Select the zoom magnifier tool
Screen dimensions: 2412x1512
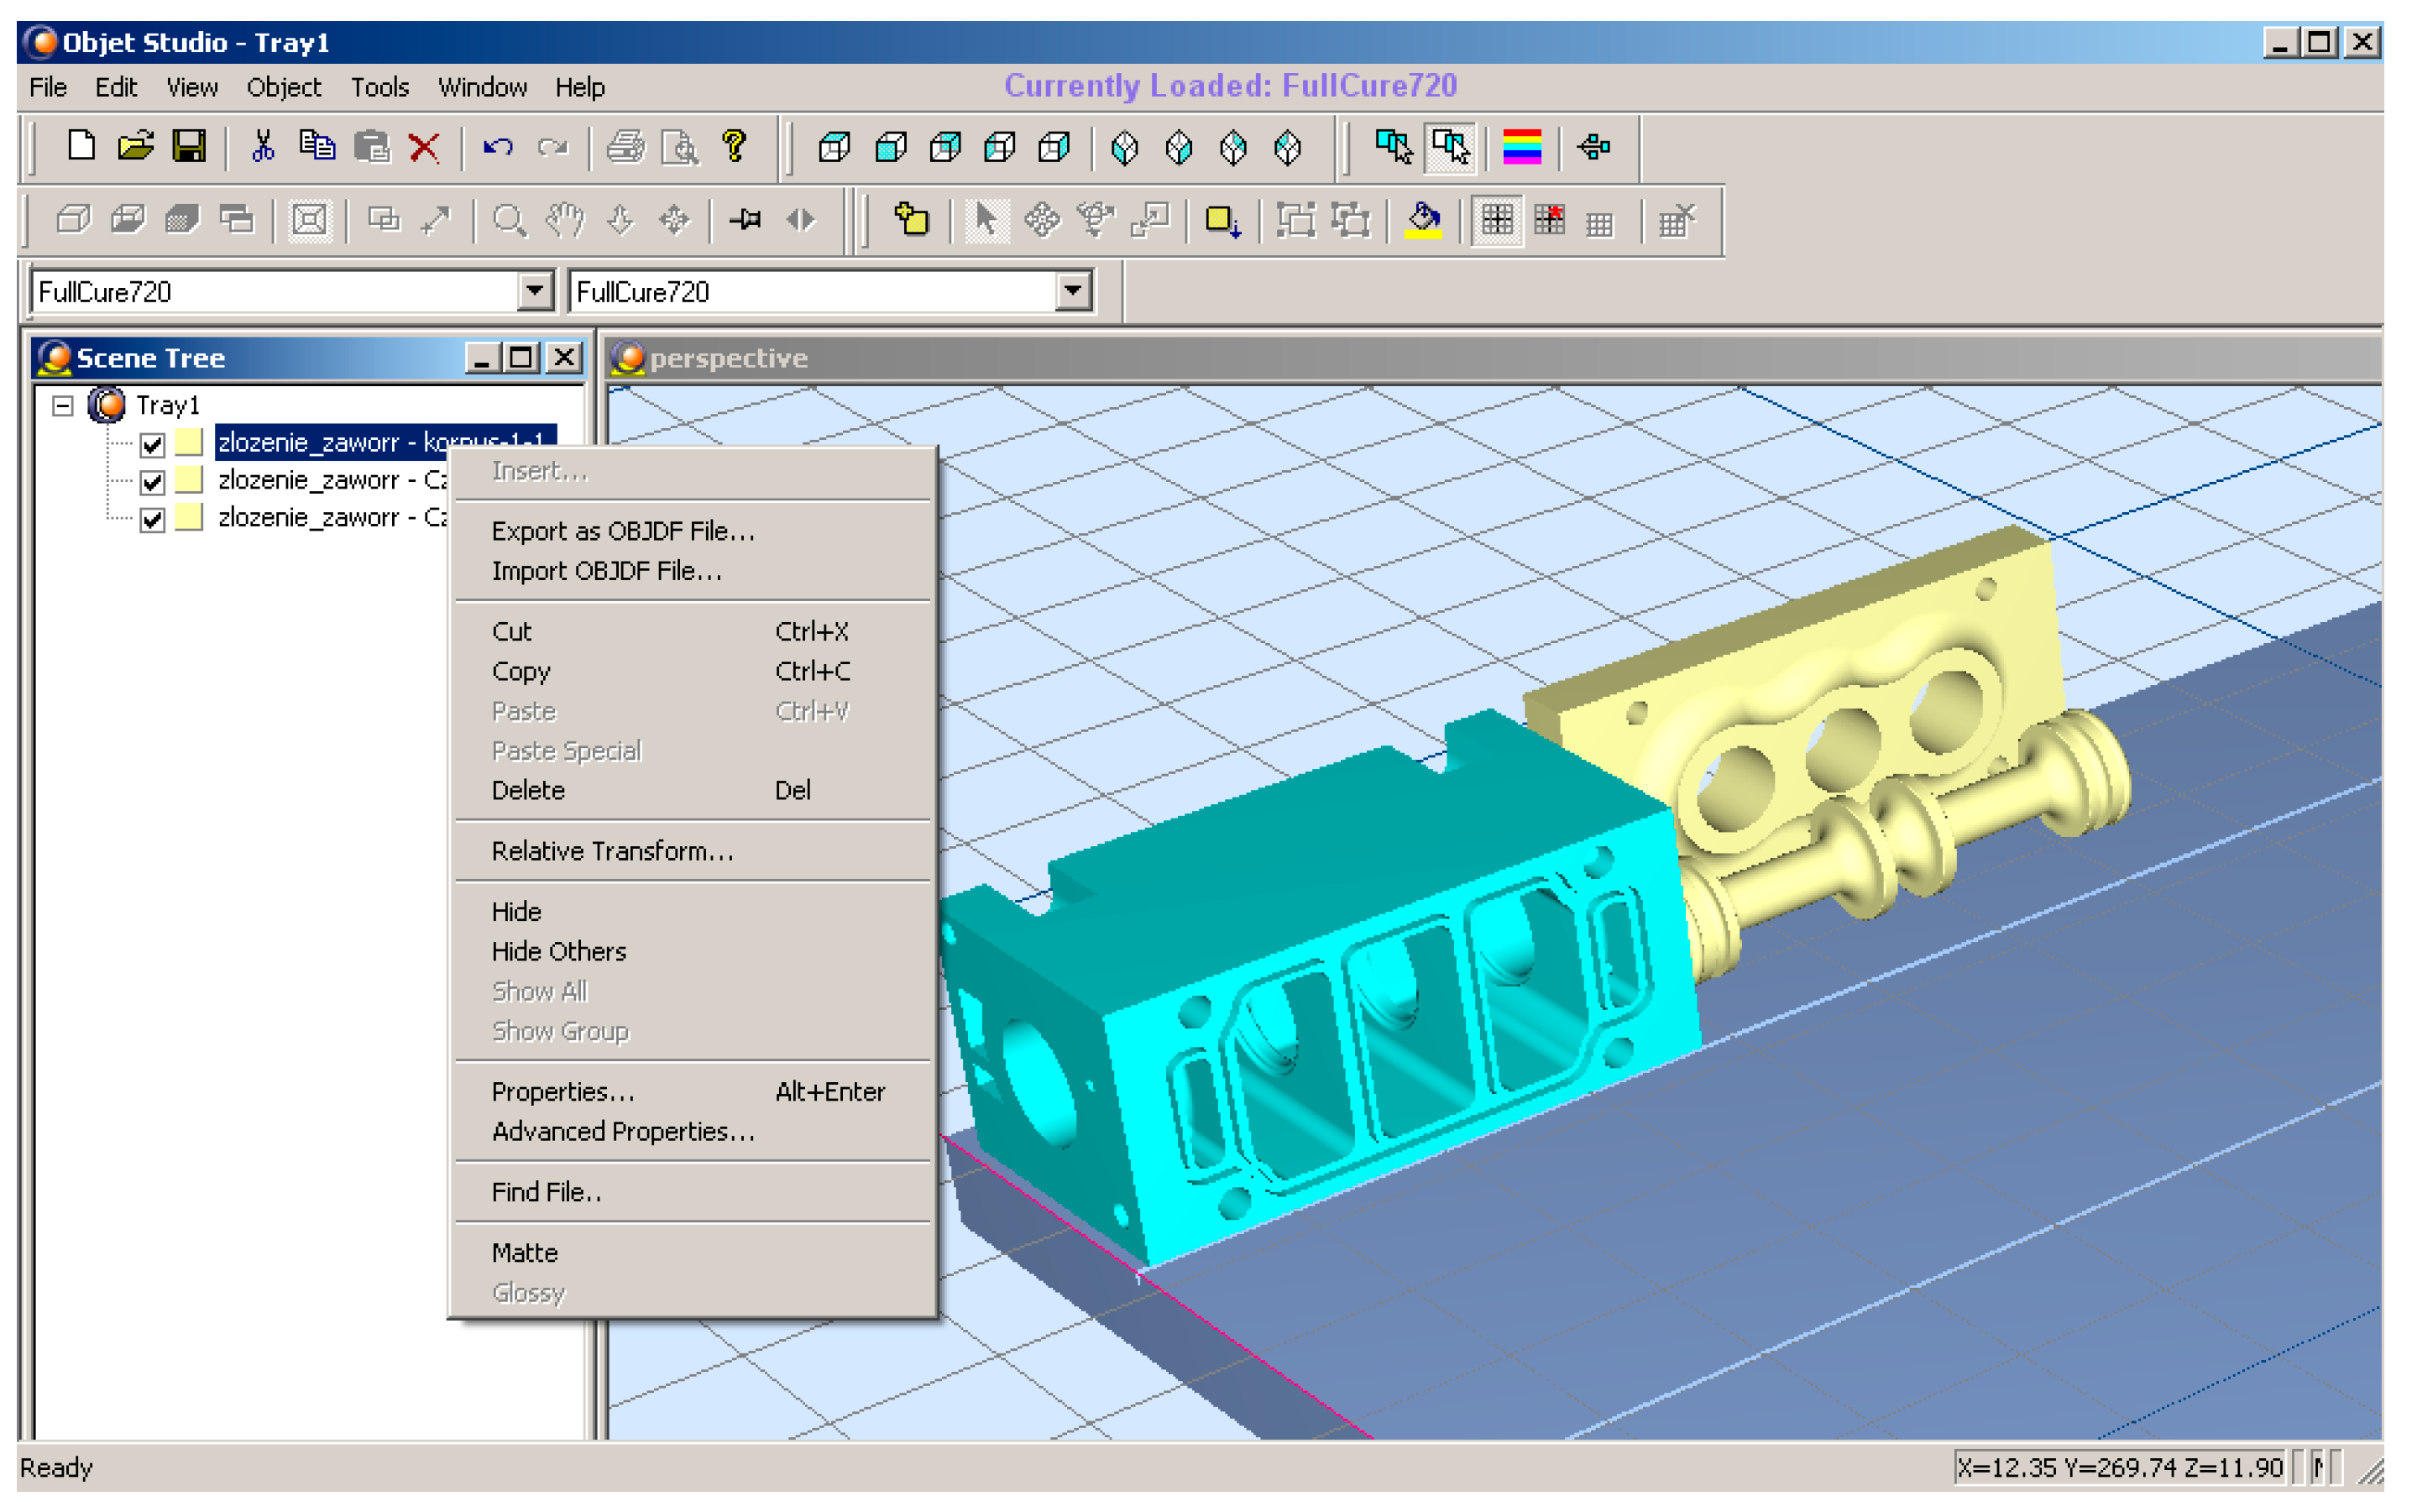click(x=509, y=220)
